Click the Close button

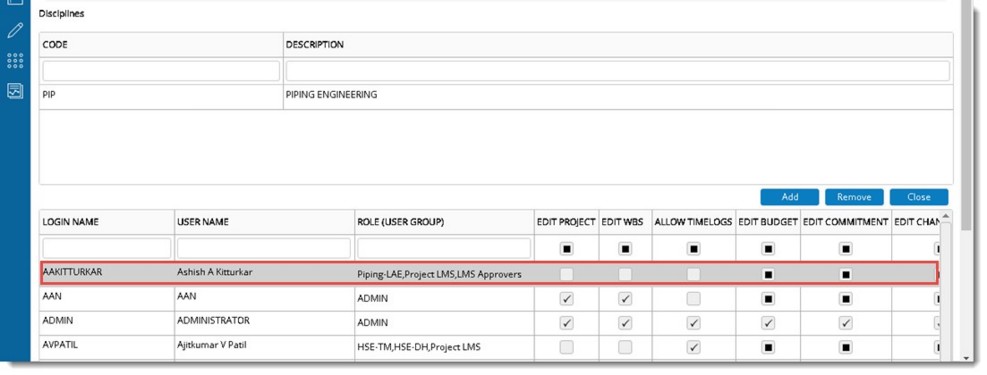coord(919,197)
